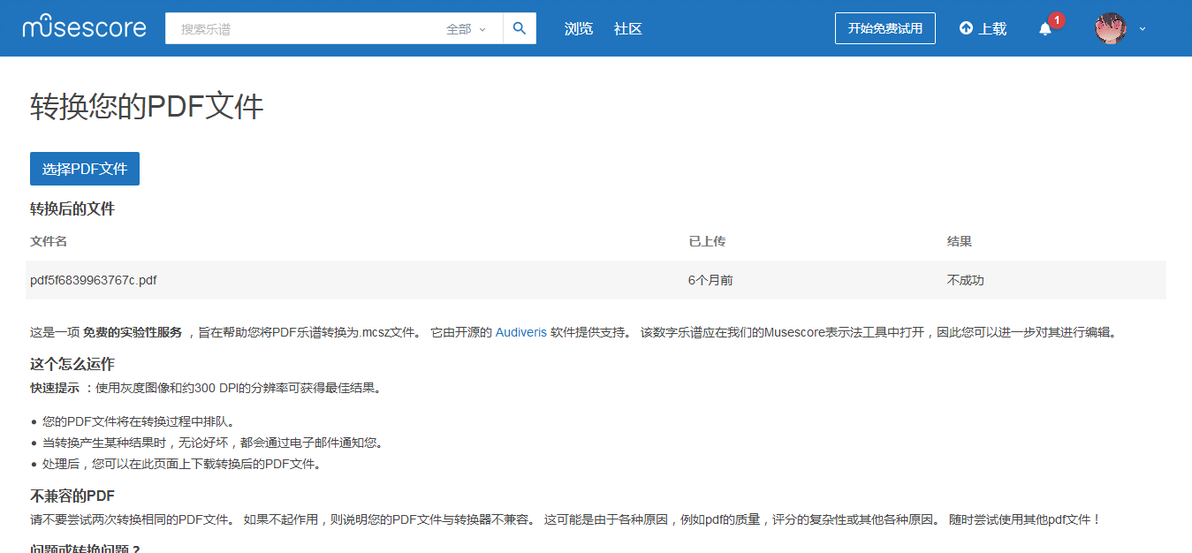Click the 免费的实验性服务 bold text
The image size is (1192, 553).
(x=132, y=332)
